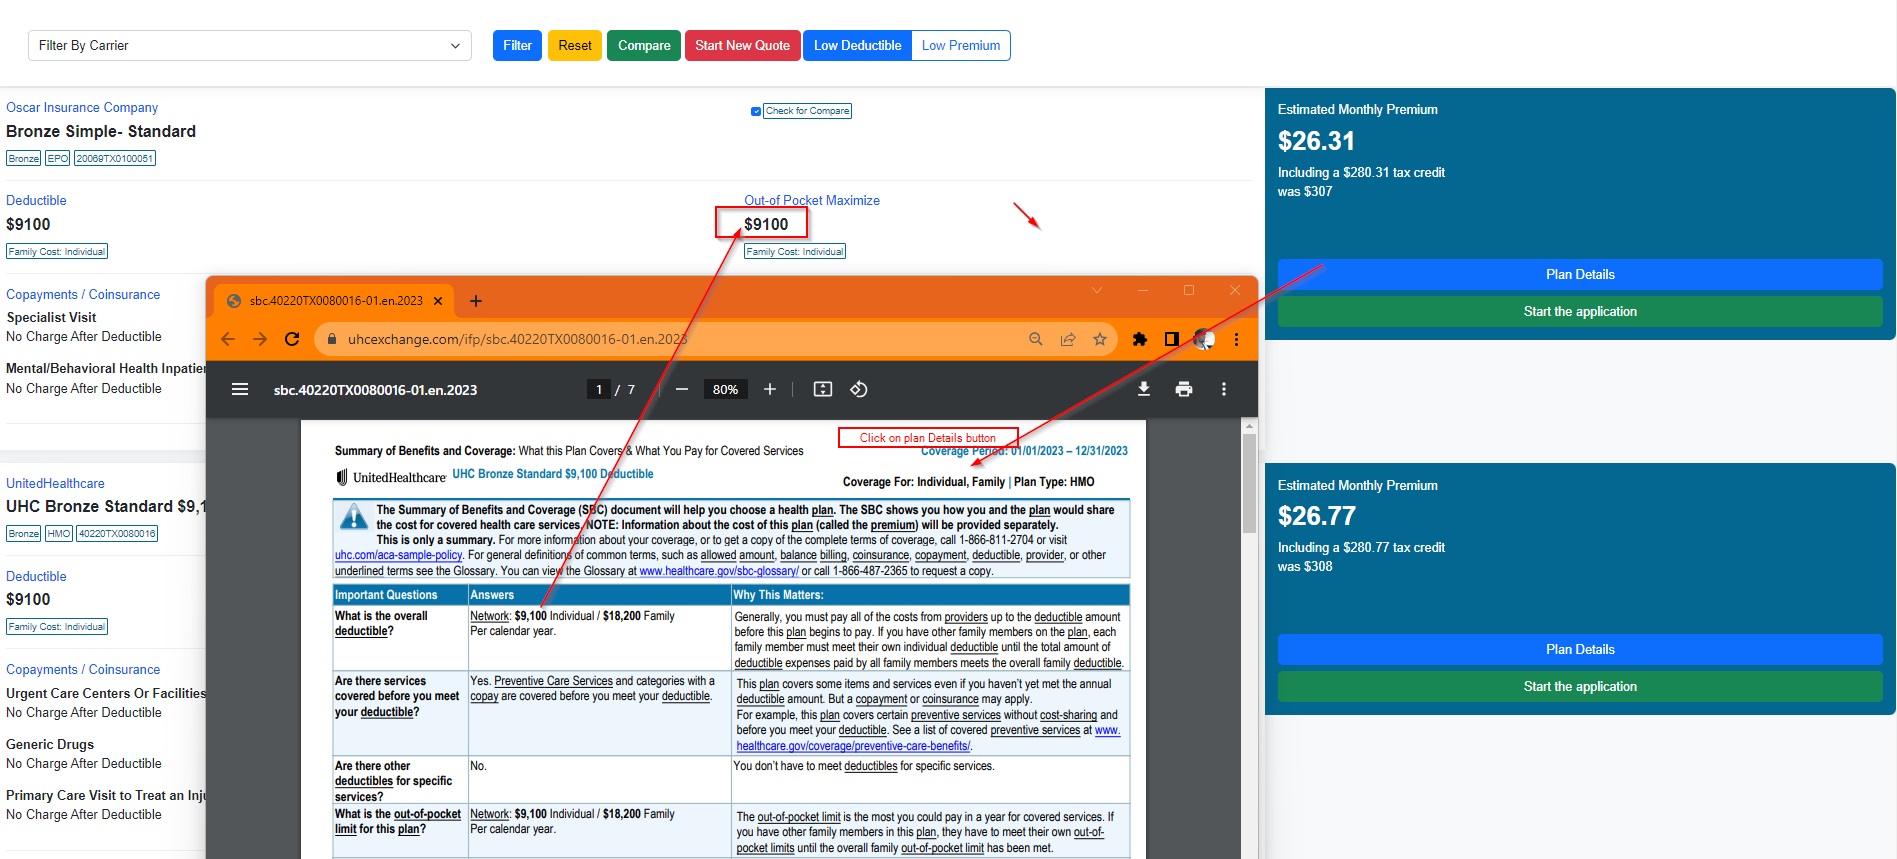Screen dimensions: 1897x859
Task: Rotate the PDF counterclockwise
Action: tap(859, 389)
